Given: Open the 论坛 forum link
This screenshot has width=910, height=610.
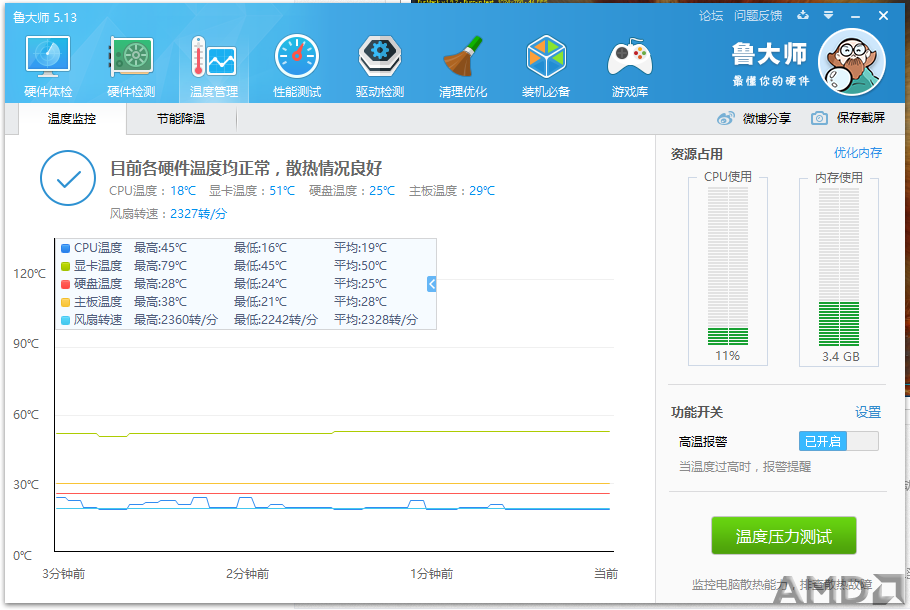Looking at the screenshot, I should coord(711,16).
